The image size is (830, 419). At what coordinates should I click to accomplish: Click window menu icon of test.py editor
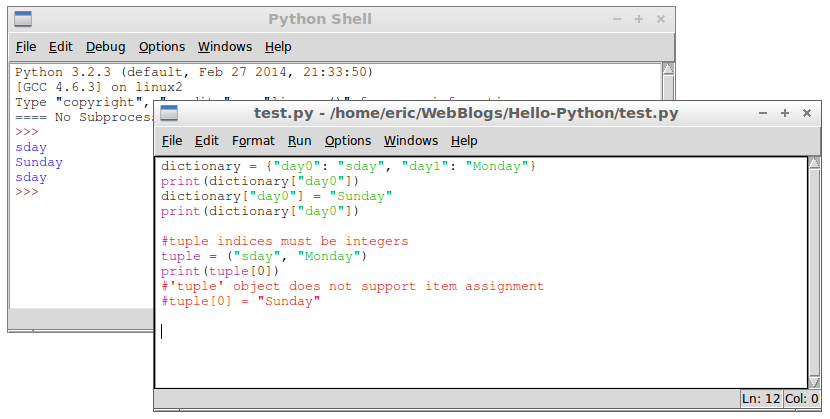coord(169,113)
